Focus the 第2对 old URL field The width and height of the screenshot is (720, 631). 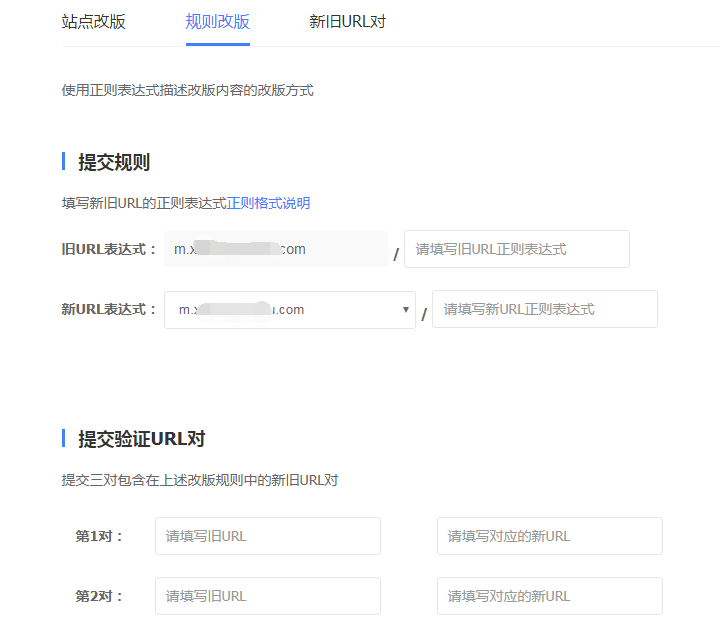(x=267, y=596)
